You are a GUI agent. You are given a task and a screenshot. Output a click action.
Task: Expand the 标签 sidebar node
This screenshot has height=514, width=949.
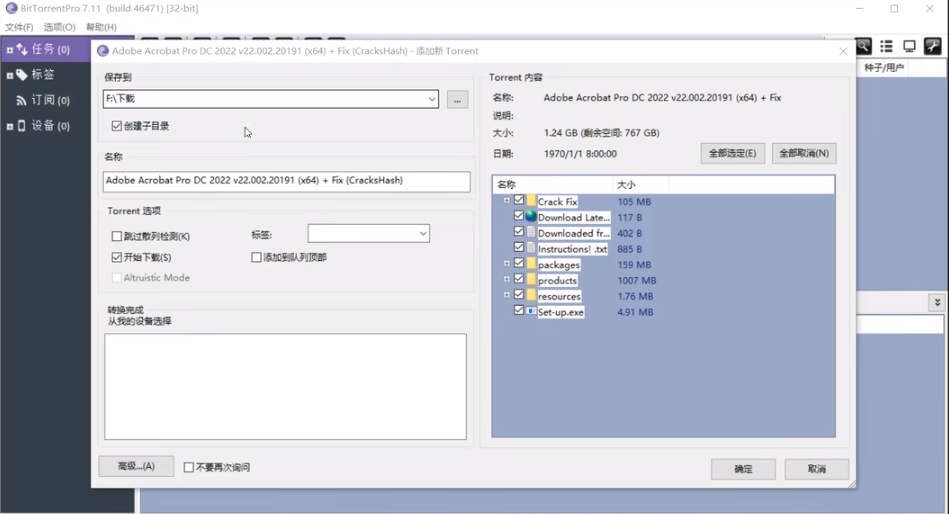[10, 76]
